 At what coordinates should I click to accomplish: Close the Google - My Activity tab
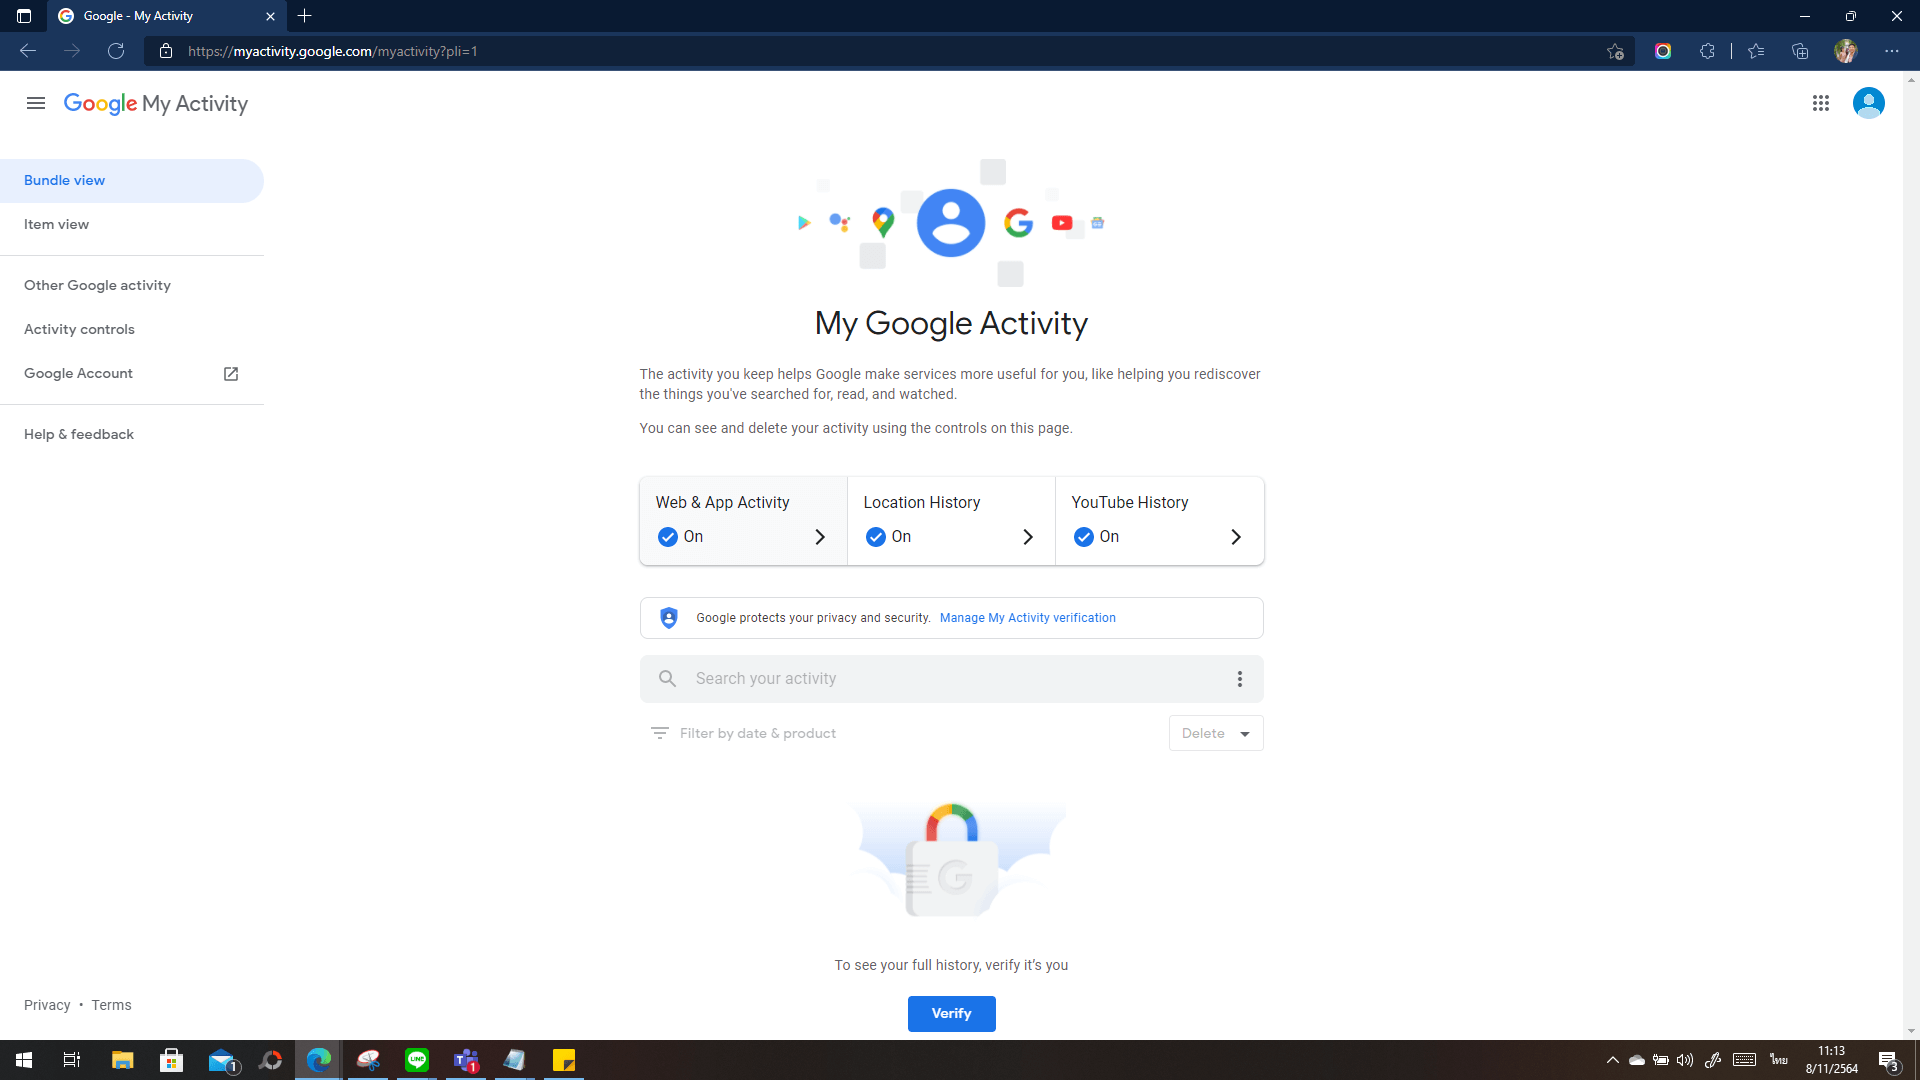(270, 16)
